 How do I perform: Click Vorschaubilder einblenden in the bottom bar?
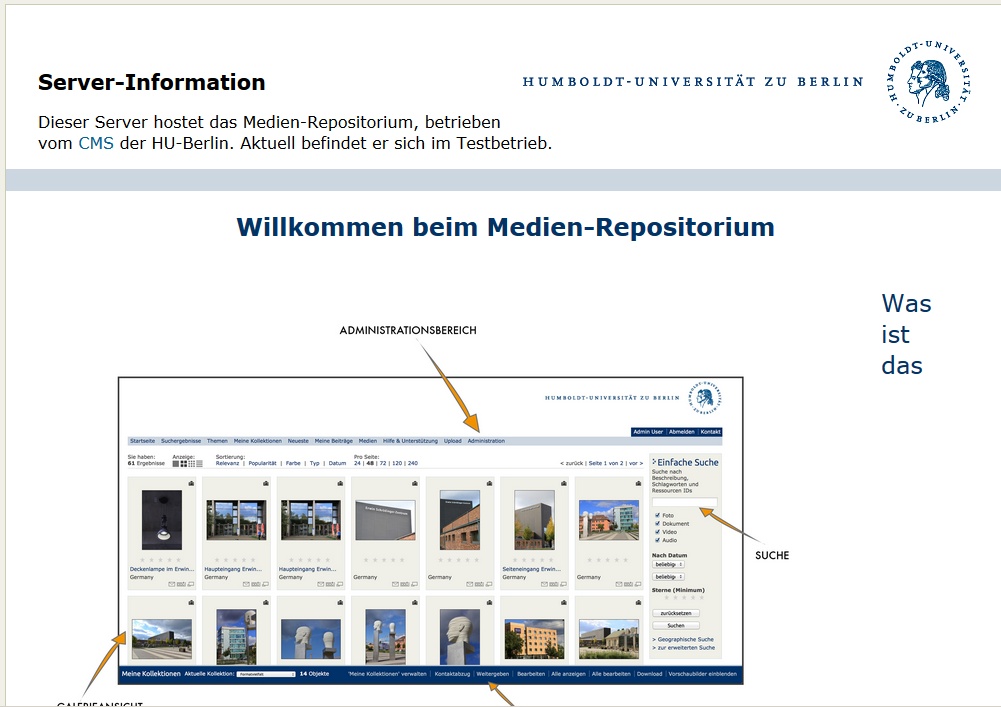702,674
